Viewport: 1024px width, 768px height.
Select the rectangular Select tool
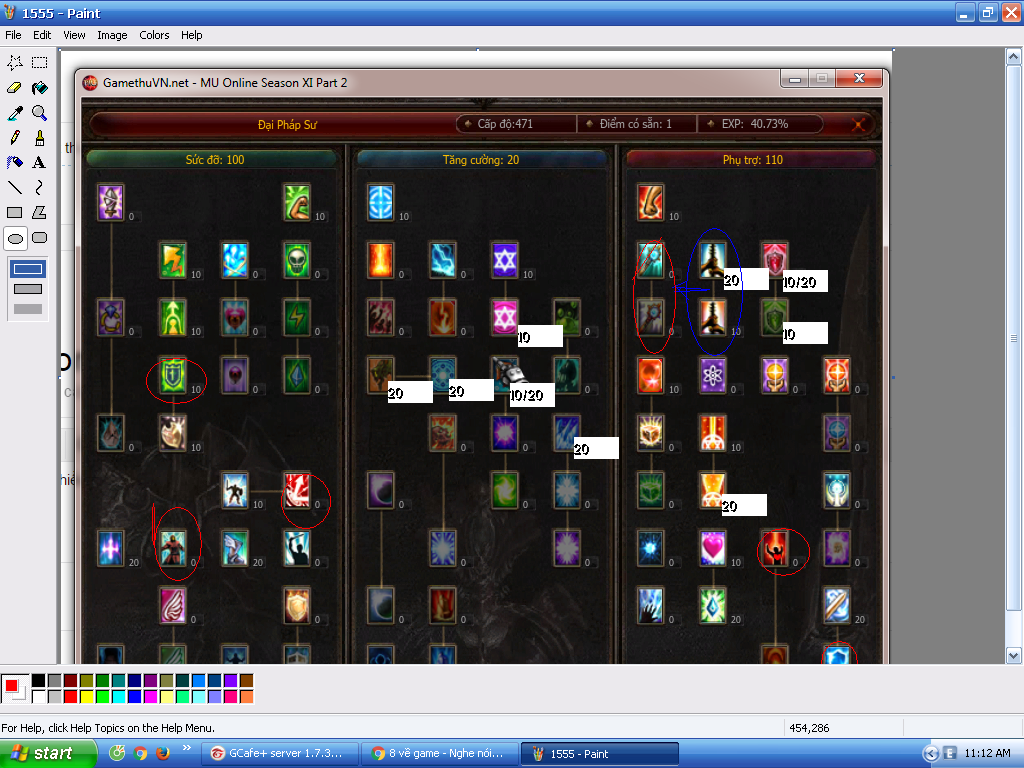click(40, 63)
